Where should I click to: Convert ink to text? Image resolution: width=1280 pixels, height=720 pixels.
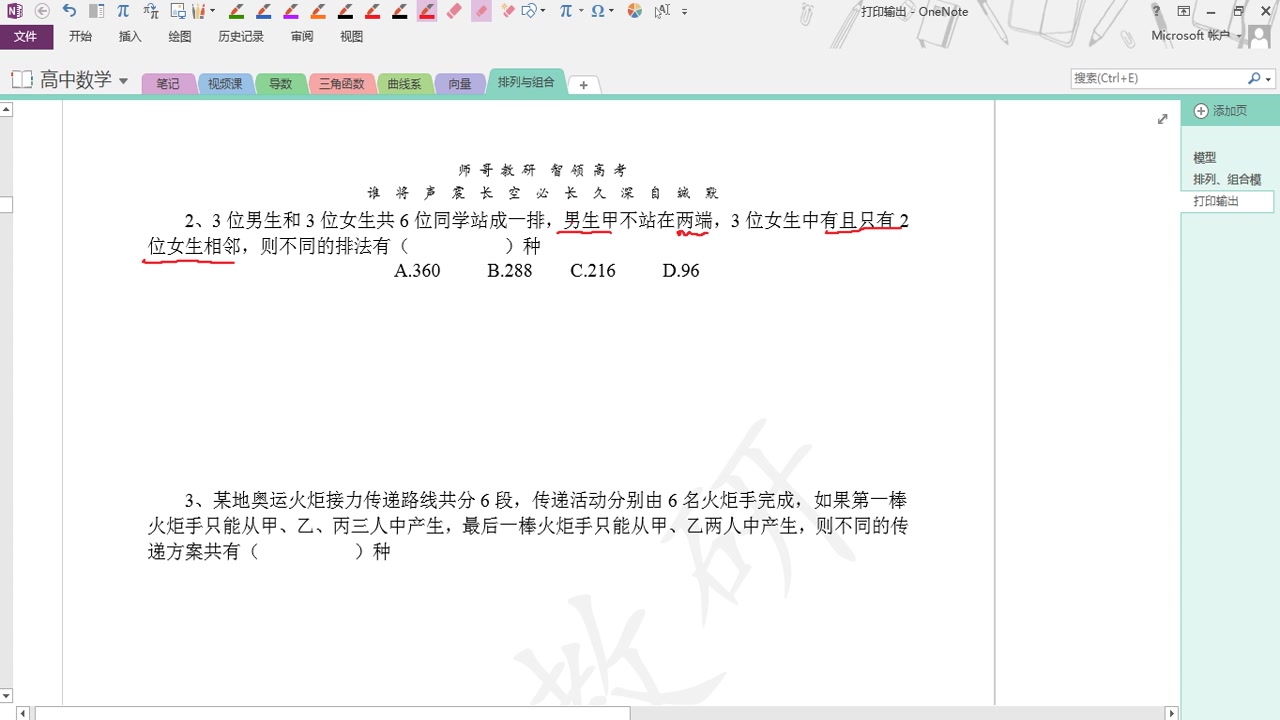[x=663, y=11]
